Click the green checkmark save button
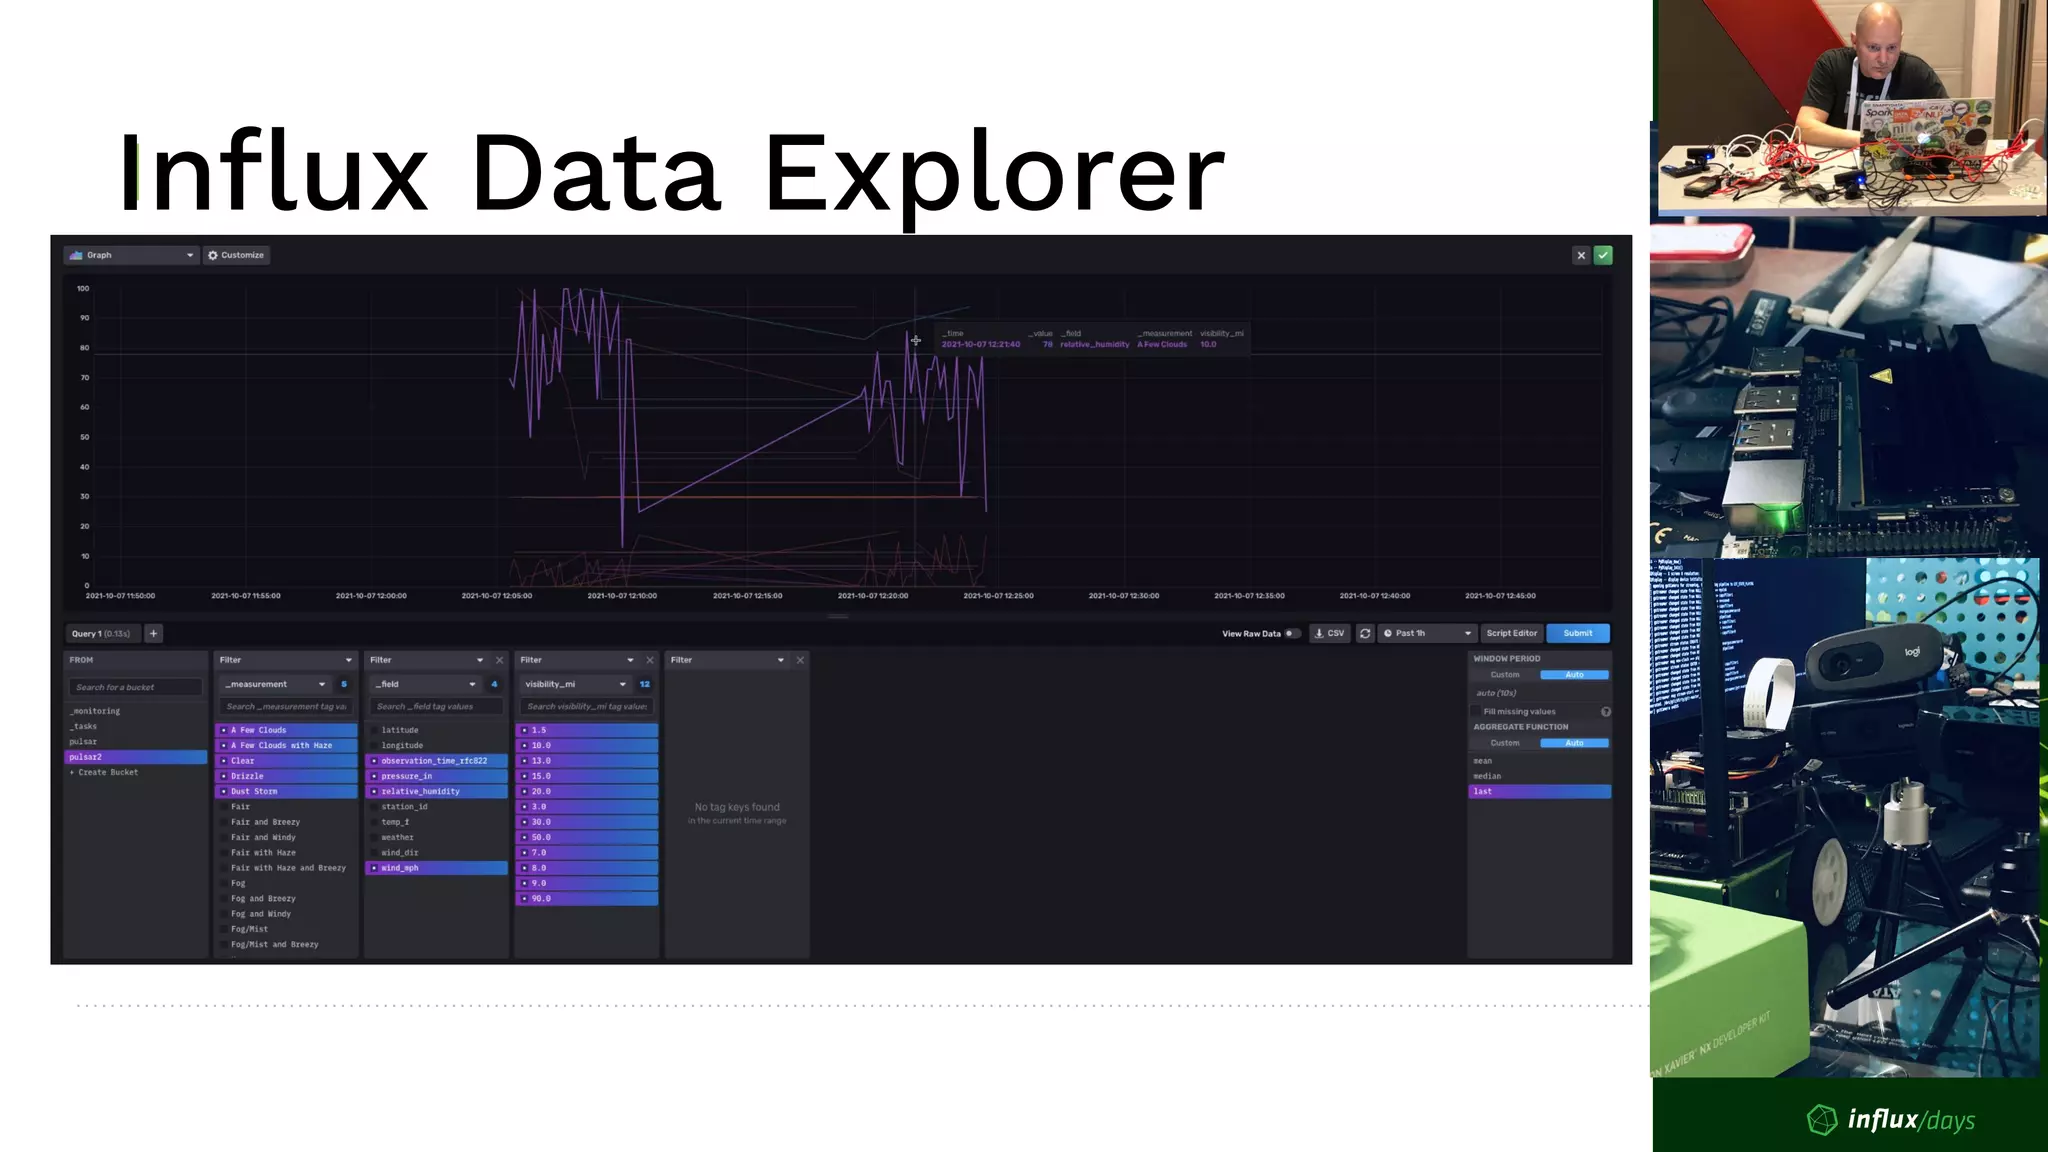2048x1152 pixels. pyautogui.click(x=1603, y=255)
